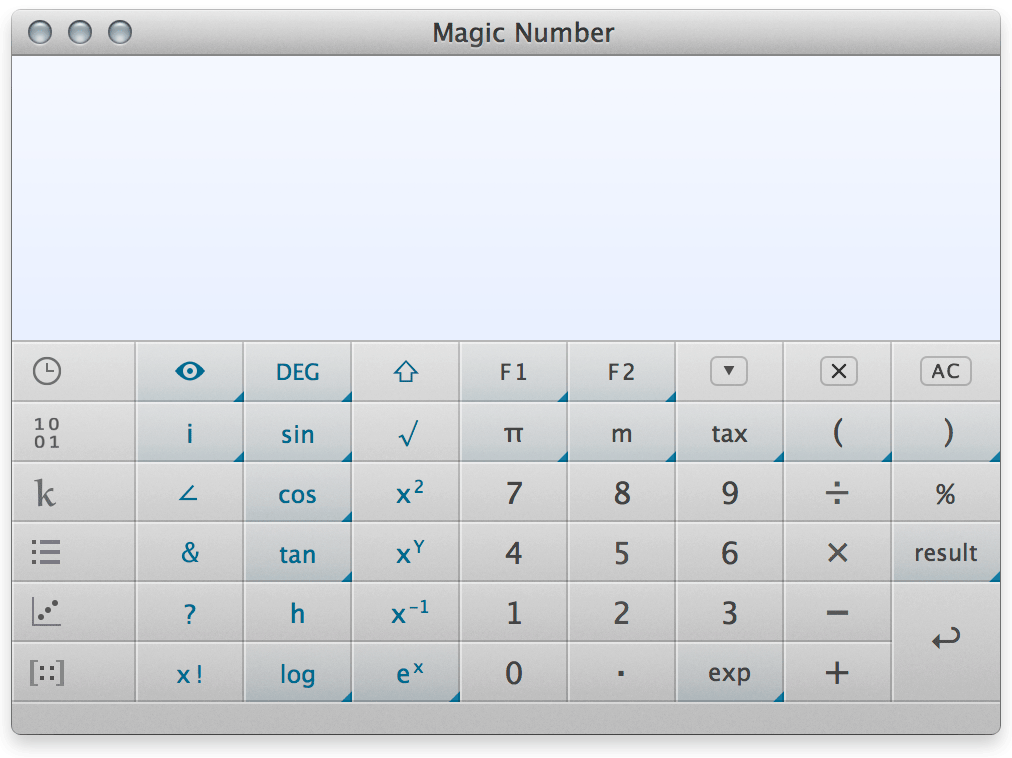The width and height of the screenshot is (1012, 758).
Task: Click inside the blank calculation display
Action: click(506, 198)
